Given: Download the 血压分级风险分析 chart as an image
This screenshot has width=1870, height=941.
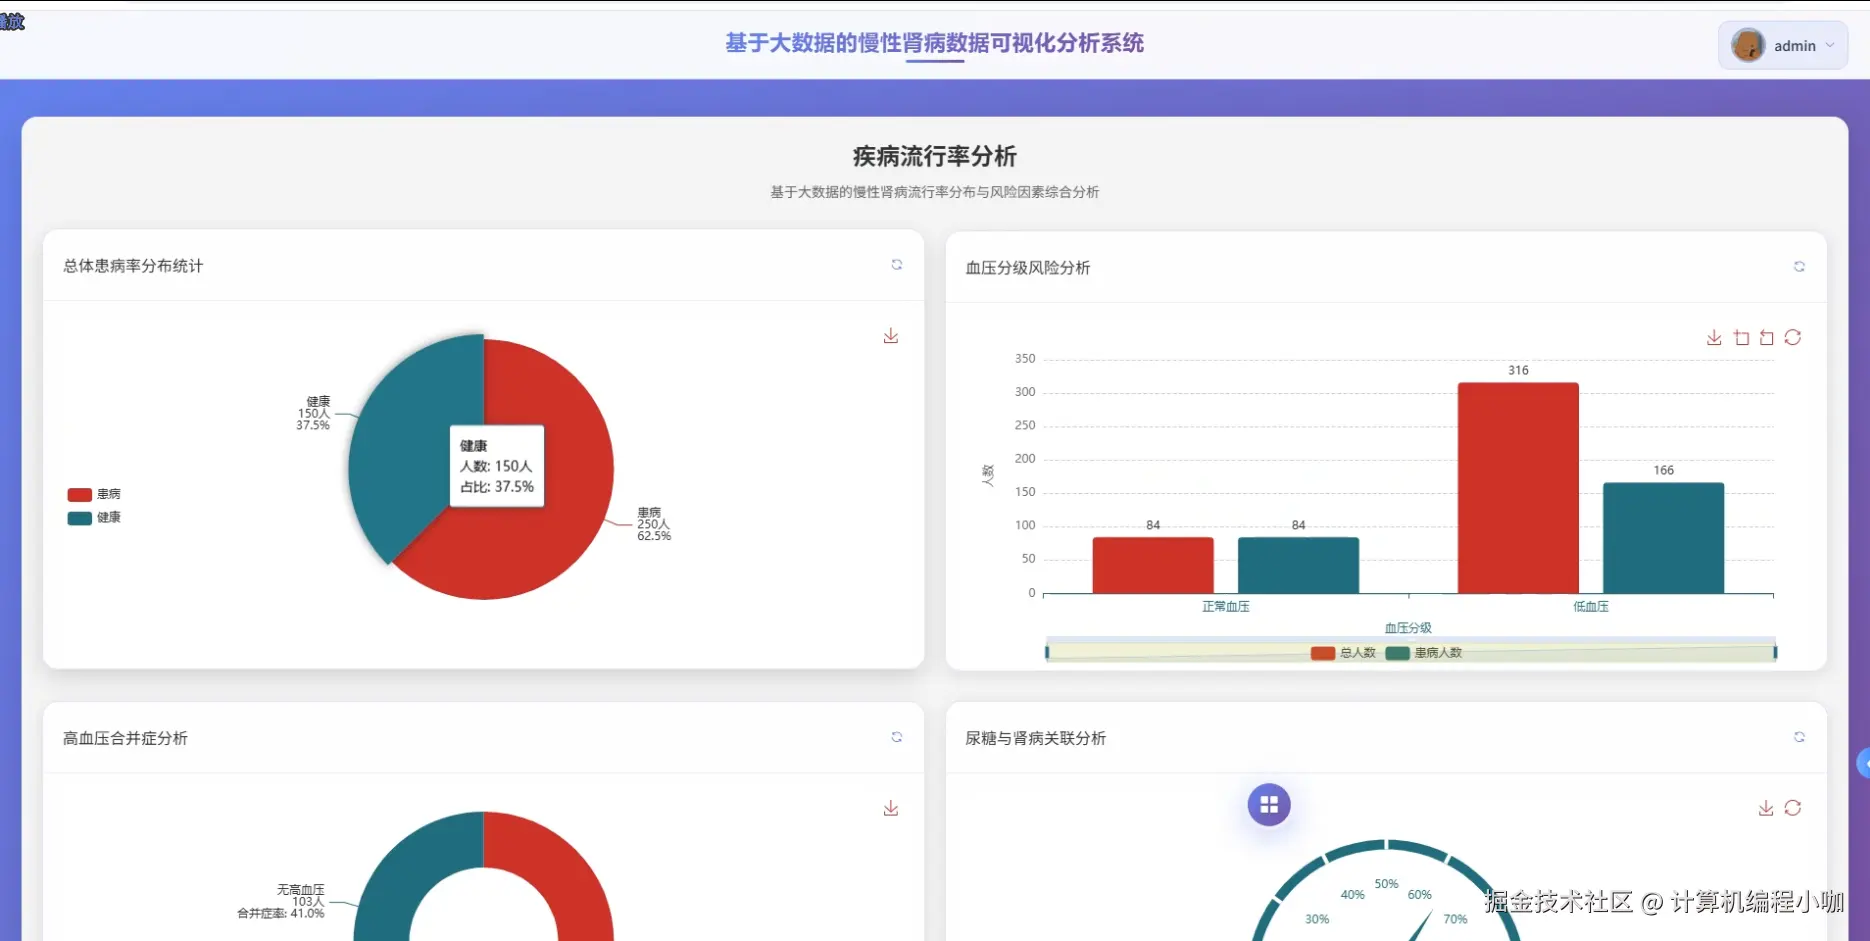Looking at the screenshot, I should click(x=1714, y=337).
